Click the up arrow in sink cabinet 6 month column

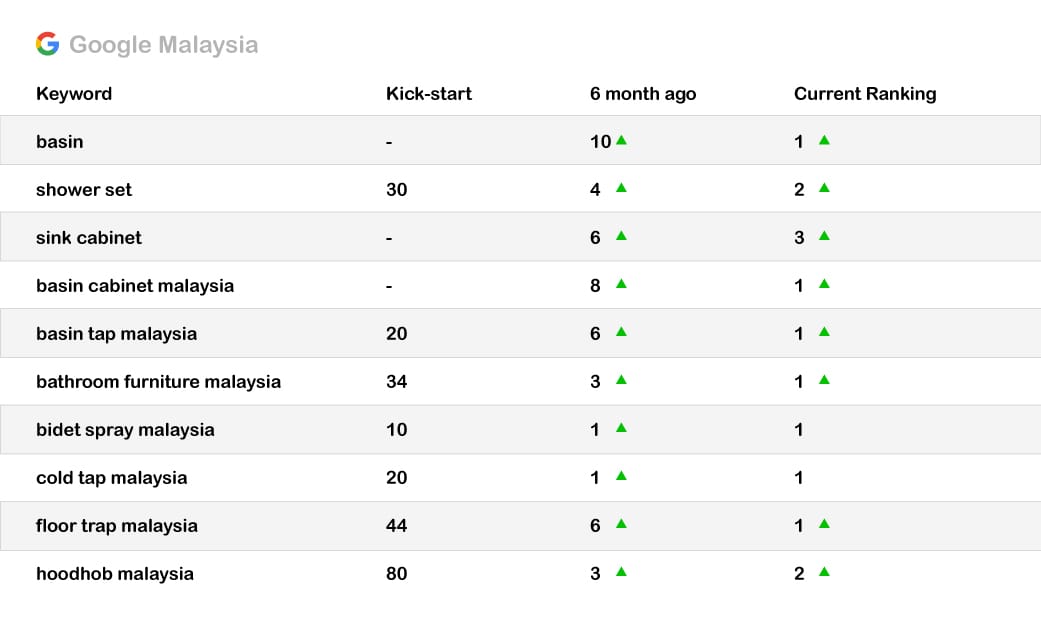click(621, 236)
